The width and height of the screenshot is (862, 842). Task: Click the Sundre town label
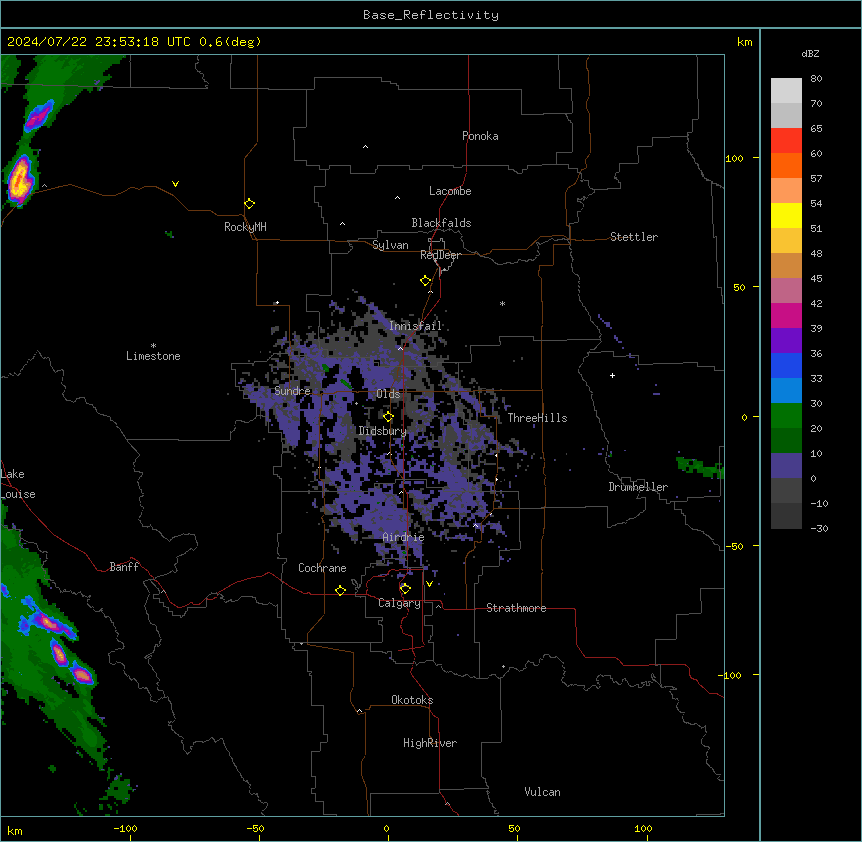[292, 391]
